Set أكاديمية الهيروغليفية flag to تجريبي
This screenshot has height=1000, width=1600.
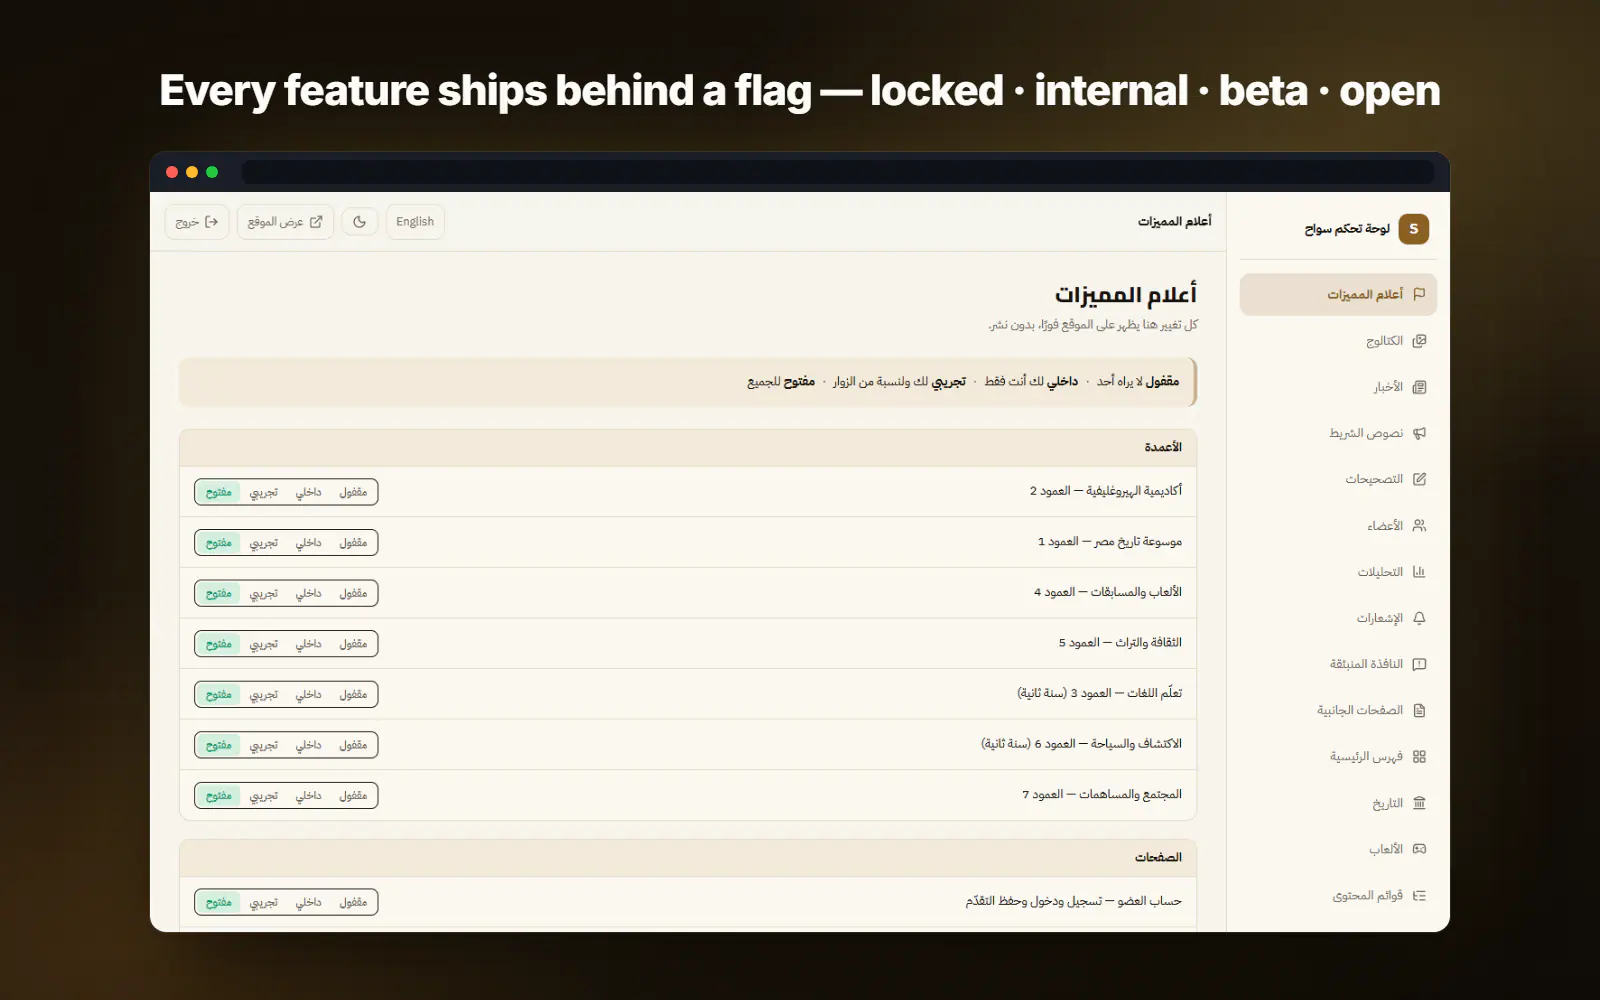264,492
